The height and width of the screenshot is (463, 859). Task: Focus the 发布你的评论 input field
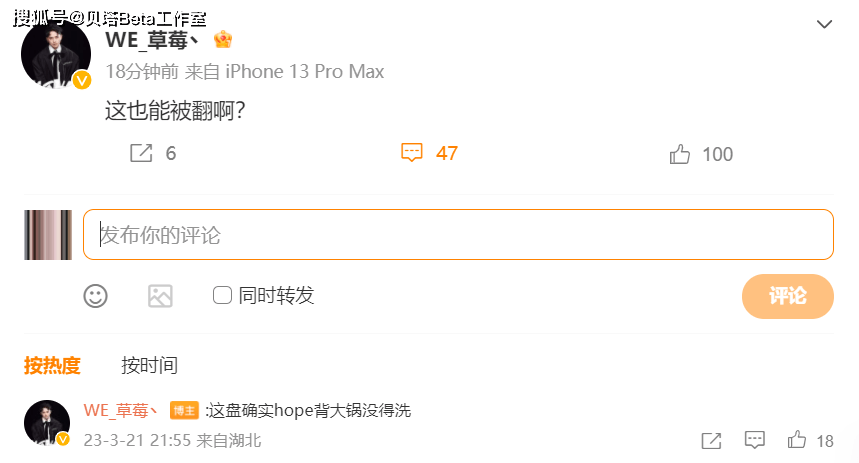coord(458,235)
